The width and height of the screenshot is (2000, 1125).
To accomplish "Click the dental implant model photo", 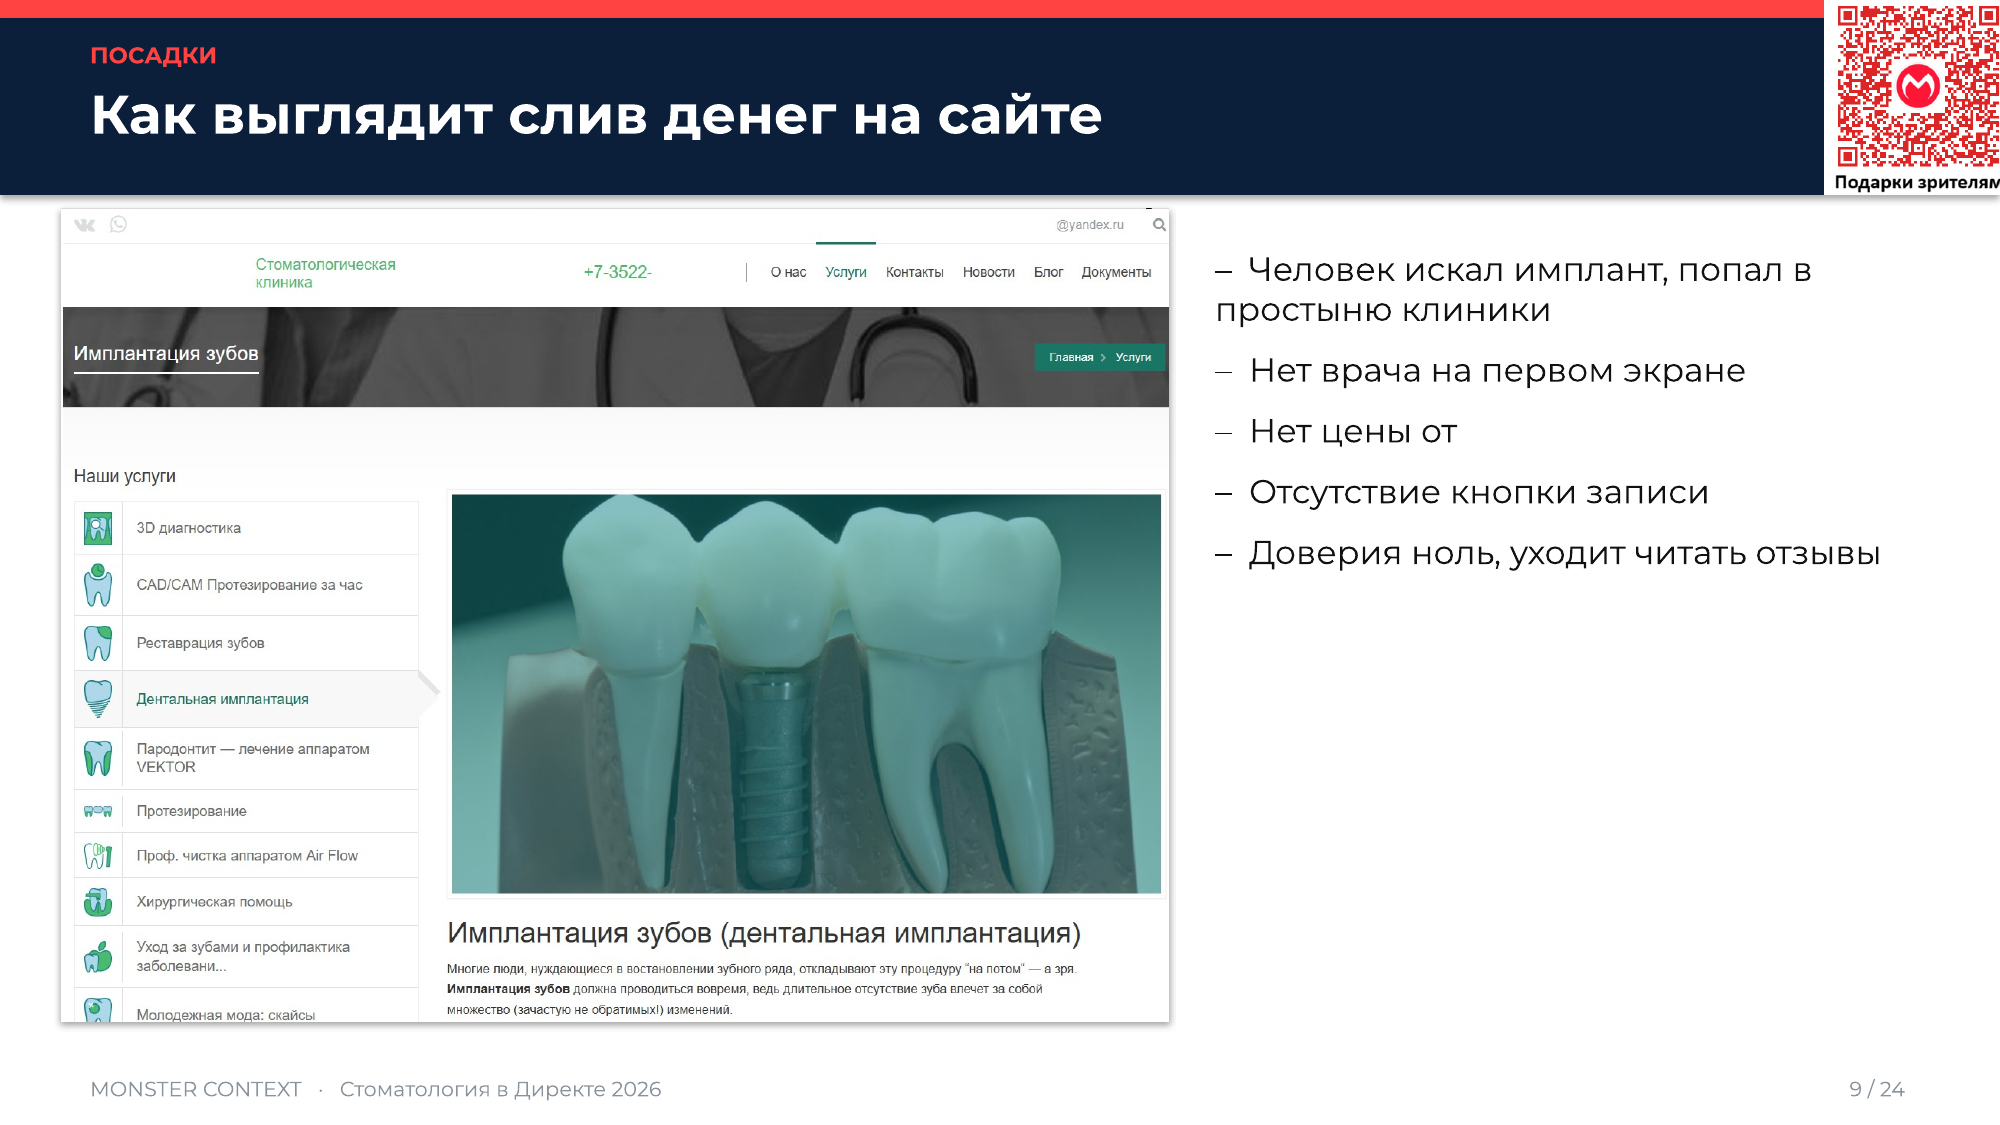I will (806, 694).
